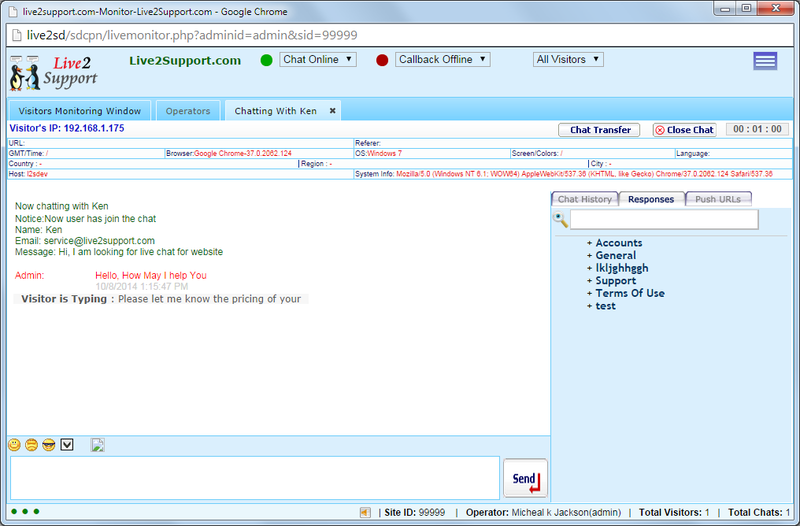The image size is (800, 526).
Task: Open the hamburger menu icon
Action: [x=765, y=61]
